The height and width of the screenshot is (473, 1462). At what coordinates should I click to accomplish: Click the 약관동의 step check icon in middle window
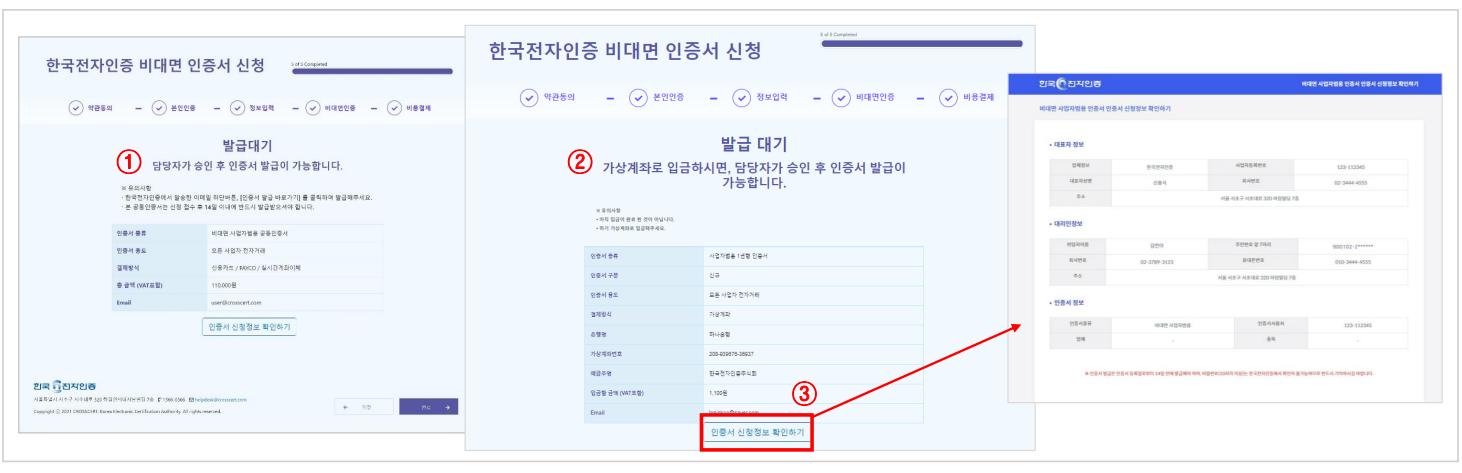pyautogui.click(x=529, y=98)
